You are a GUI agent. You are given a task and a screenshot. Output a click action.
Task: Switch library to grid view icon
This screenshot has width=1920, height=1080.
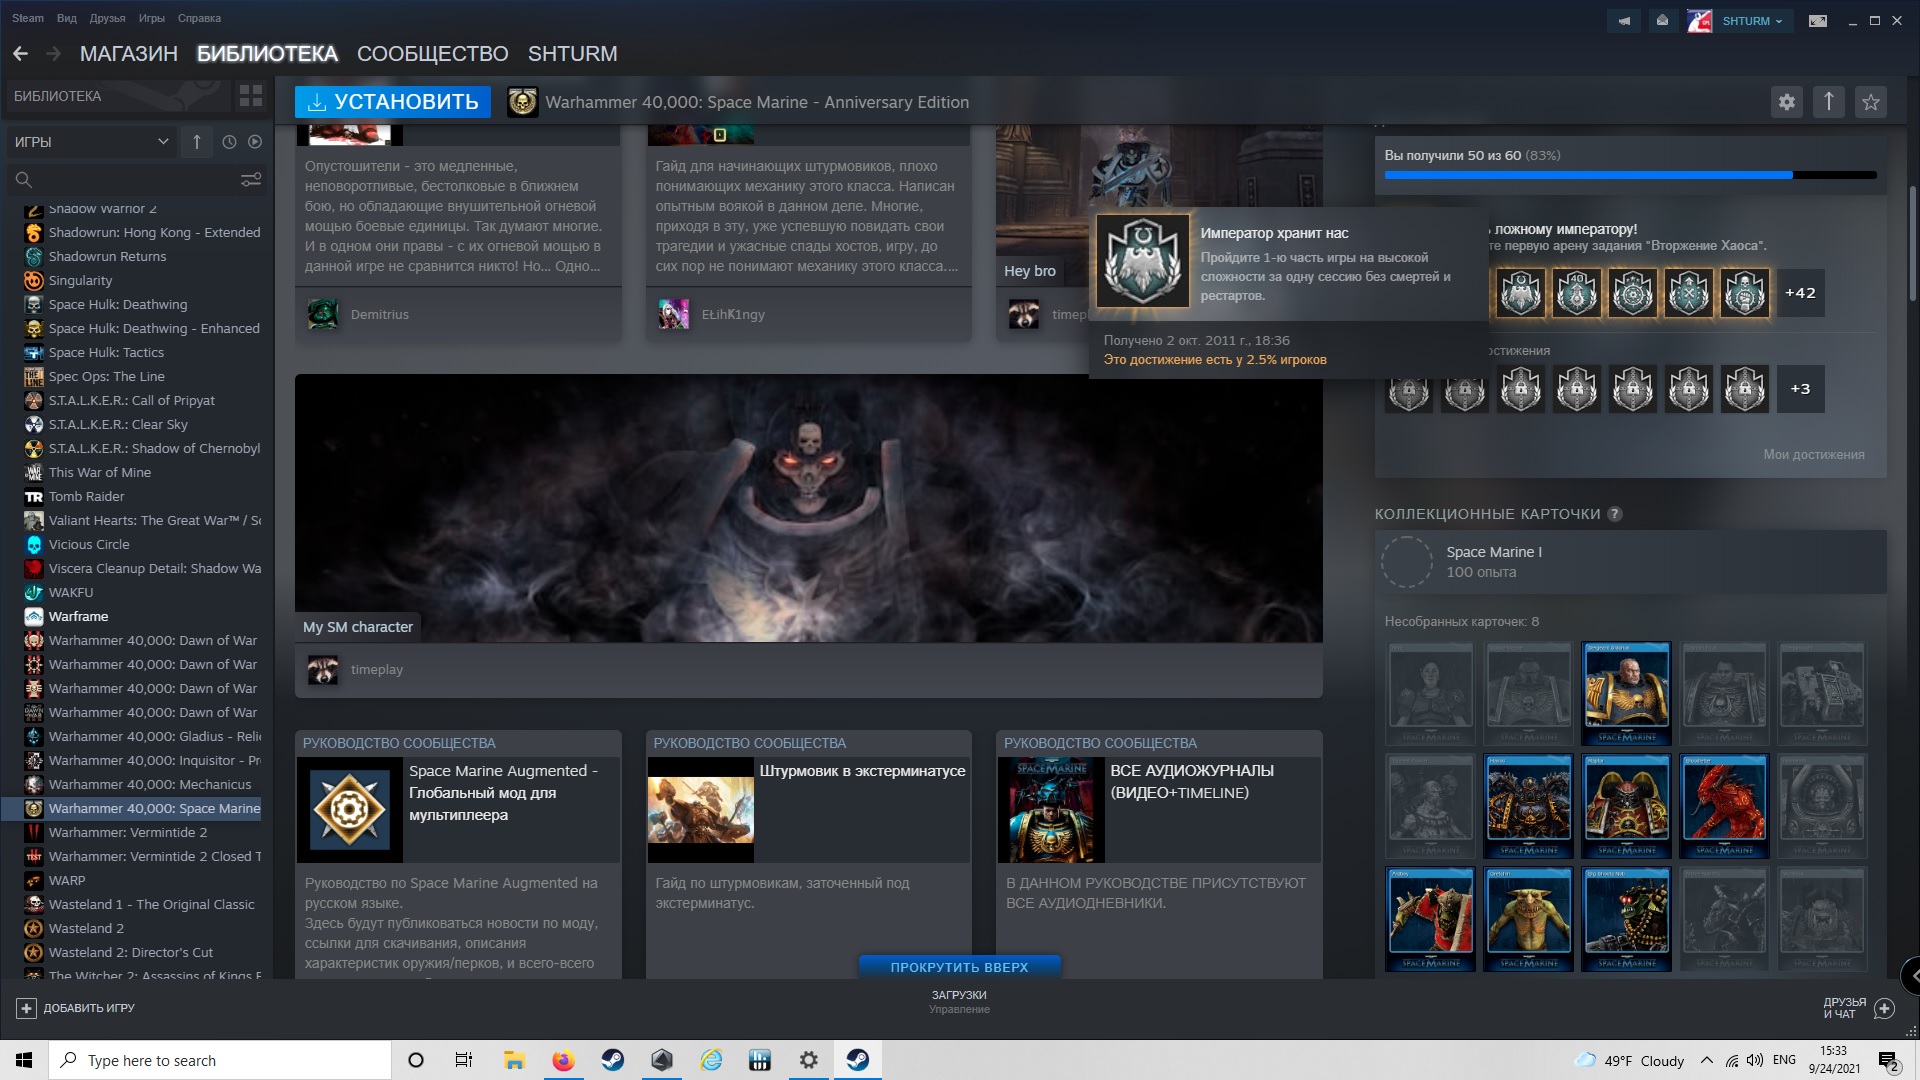251,96
